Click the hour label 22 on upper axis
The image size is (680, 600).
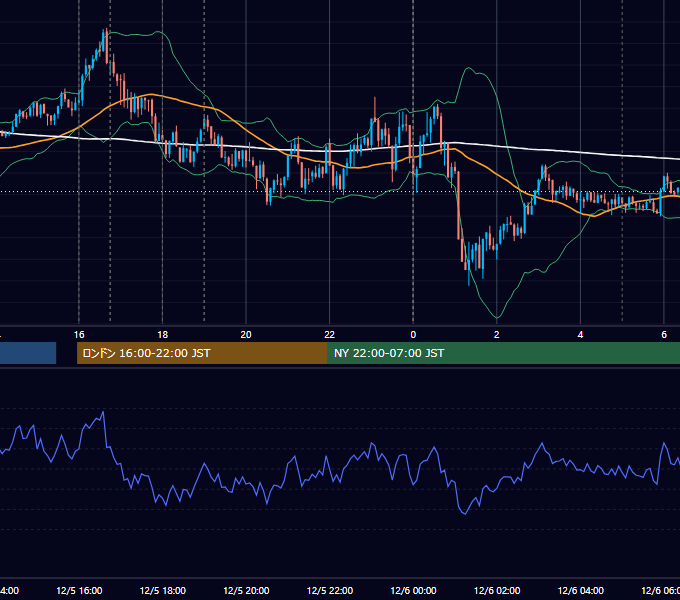pos(330,335)
